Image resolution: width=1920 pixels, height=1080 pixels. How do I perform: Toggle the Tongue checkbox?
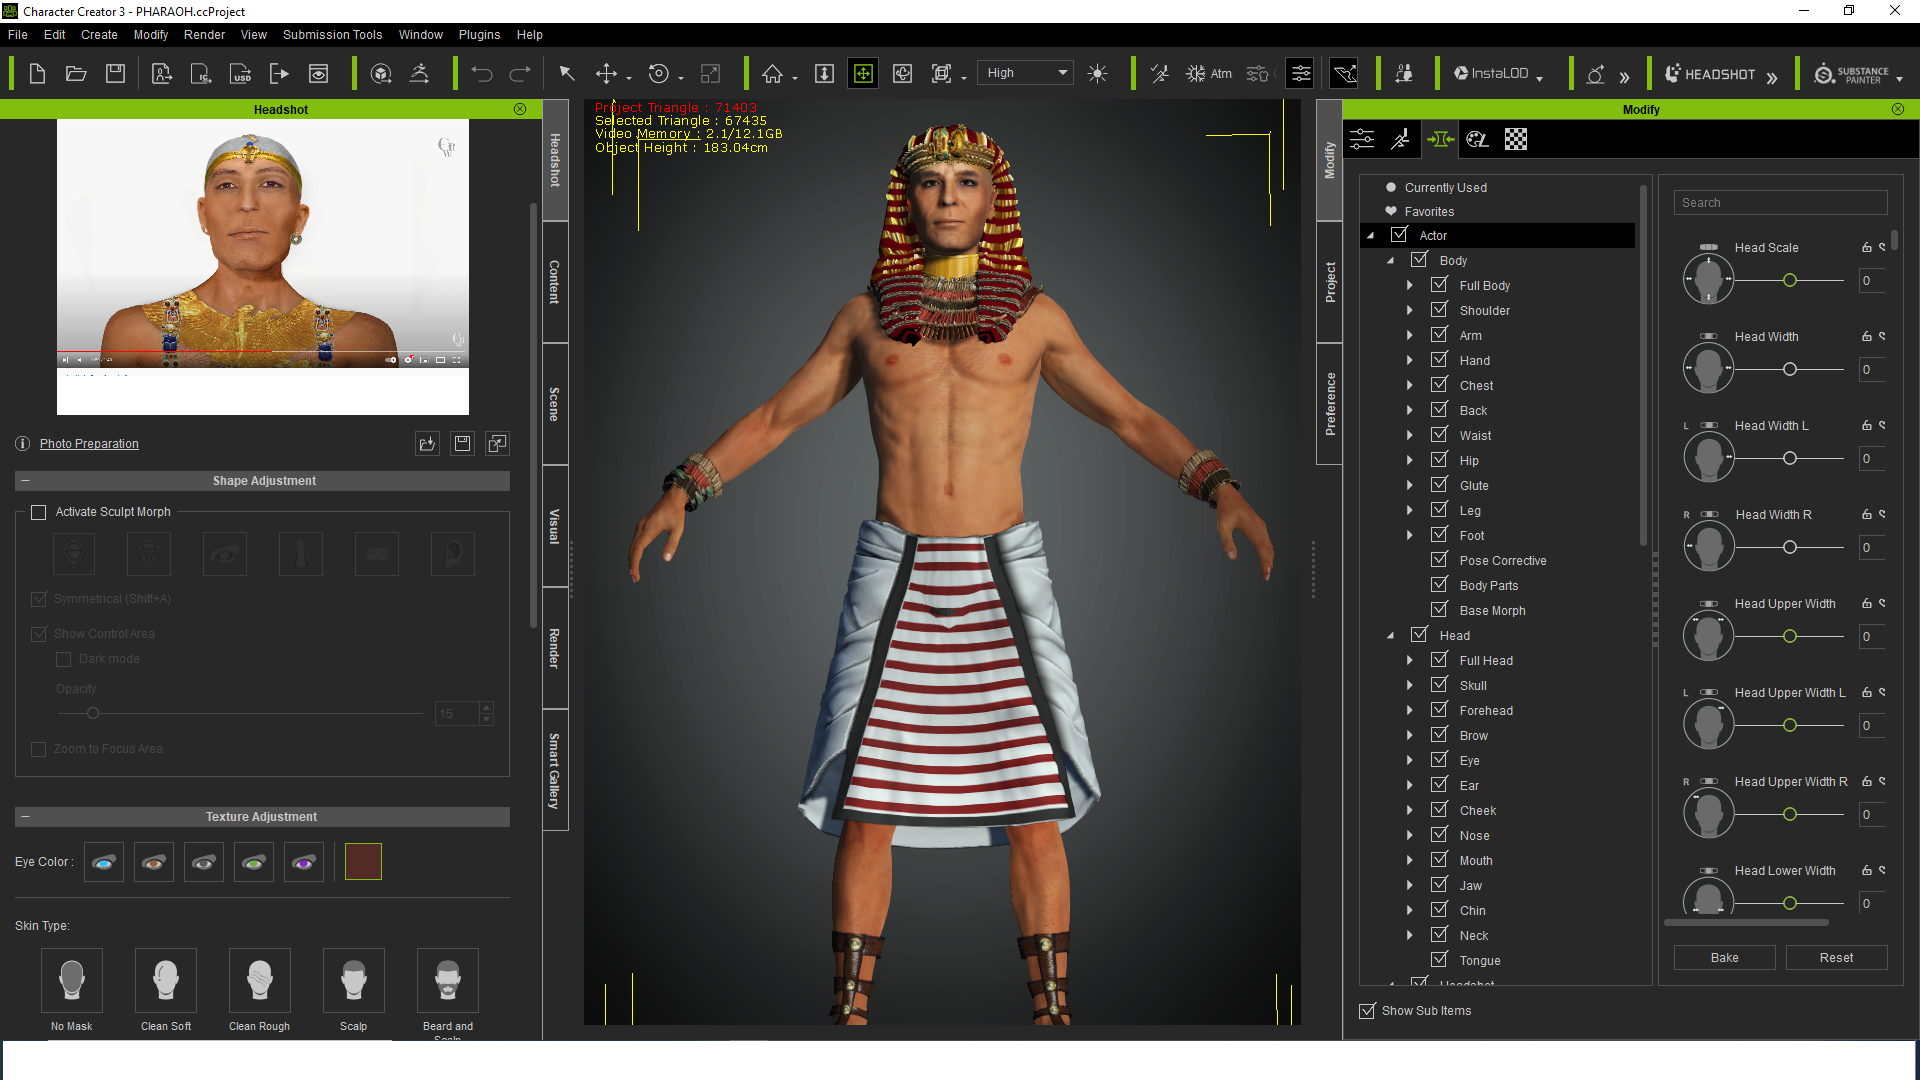[1439, 959]
